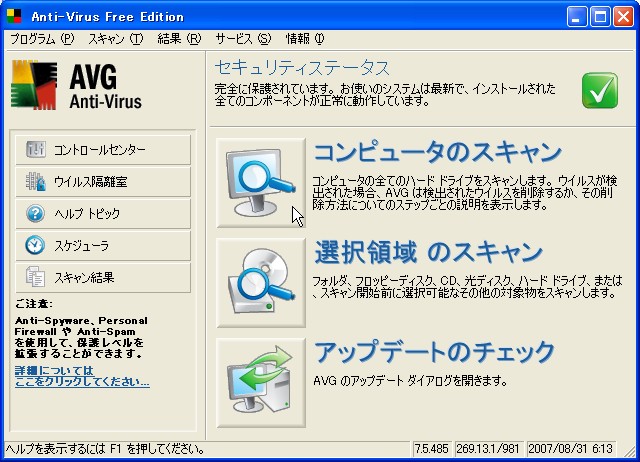Open the 結果 (R) menu
Screen dimensions: 640x462
[x=179, y=39]
